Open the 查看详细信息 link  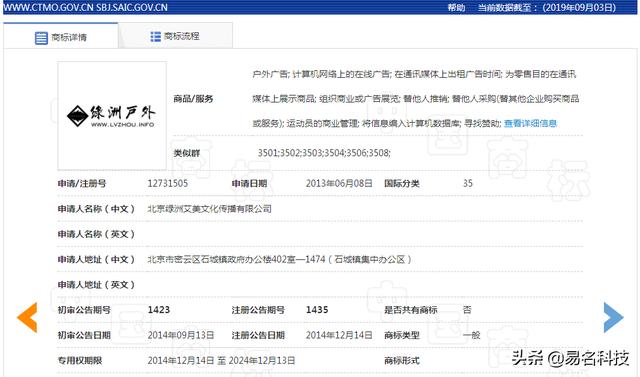tap(530, 123)
